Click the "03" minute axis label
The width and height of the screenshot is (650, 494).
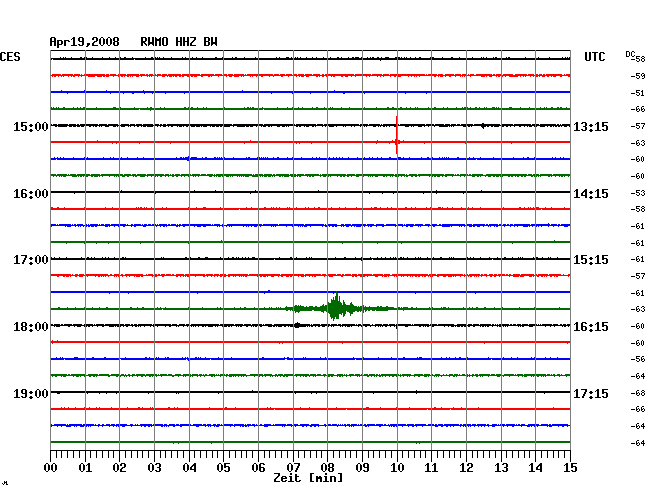(154, 468)
